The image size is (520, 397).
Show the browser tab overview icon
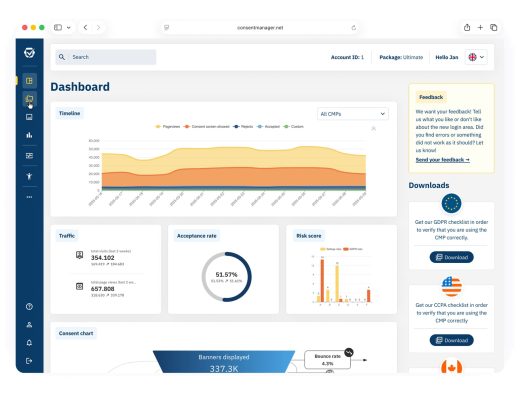[x=494, y=27]
